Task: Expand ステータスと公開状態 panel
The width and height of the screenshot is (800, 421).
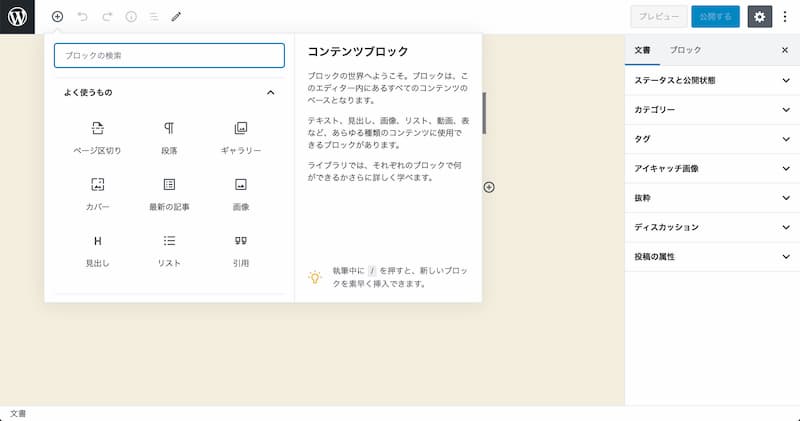Action: tap(712, 81)
